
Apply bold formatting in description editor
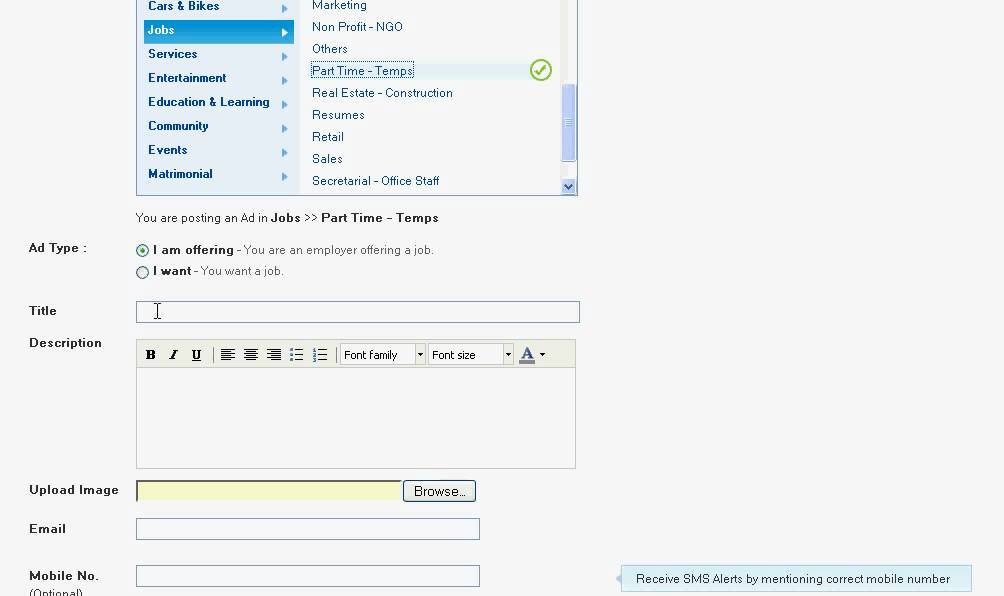point(150,355)
